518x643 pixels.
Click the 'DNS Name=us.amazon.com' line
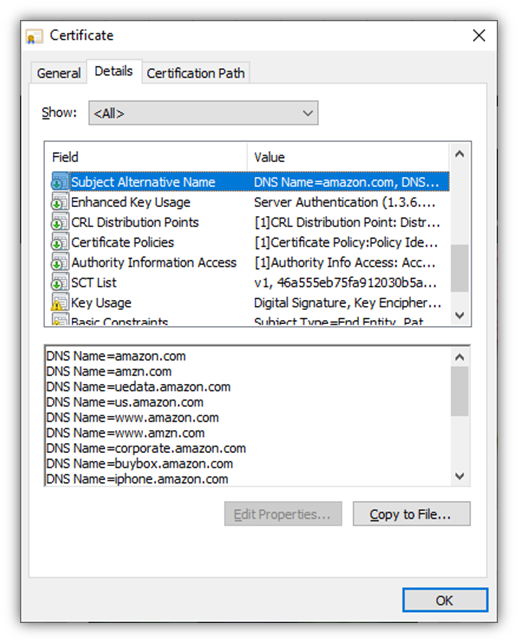125,402
